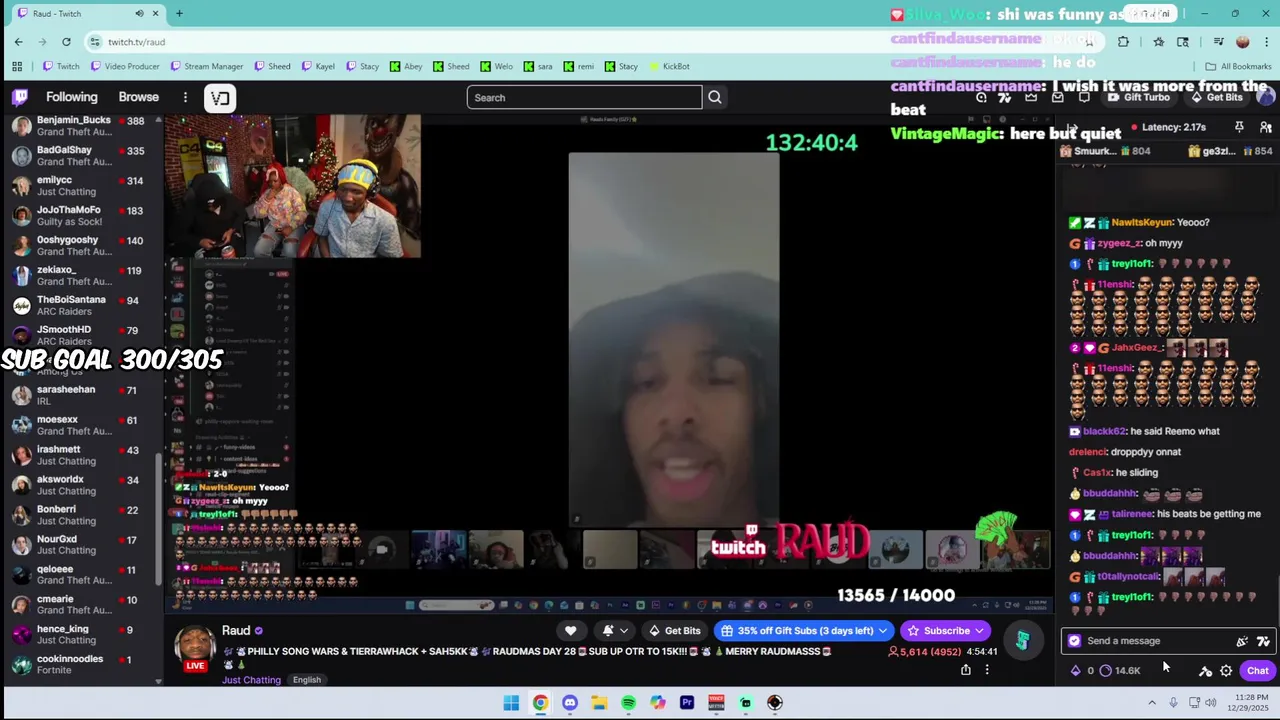Open the community users list icon
Image resolution: width=1280 pixels, height=720 pixels.
[1265, 127]
